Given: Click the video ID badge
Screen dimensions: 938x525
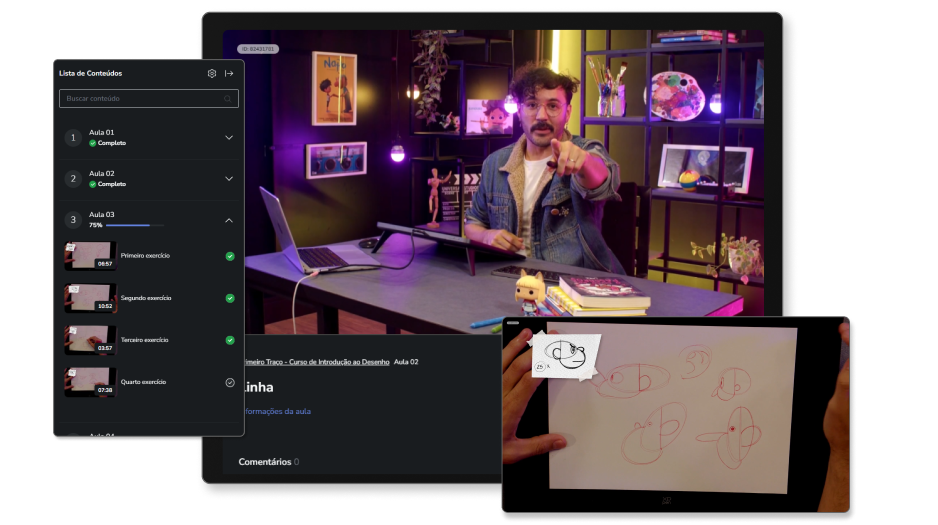Looking at the screenshot, I should [258, 49].
